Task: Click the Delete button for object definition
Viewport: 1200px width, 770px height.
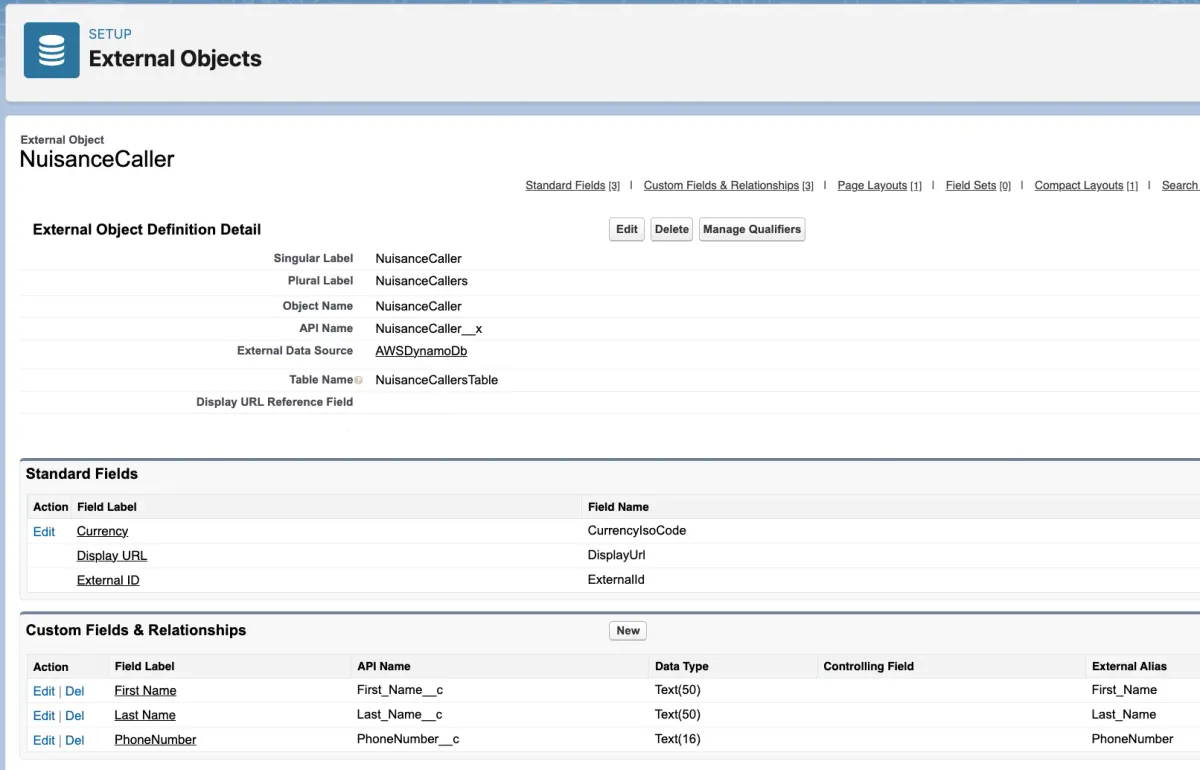Action: (x=671, y=230)
